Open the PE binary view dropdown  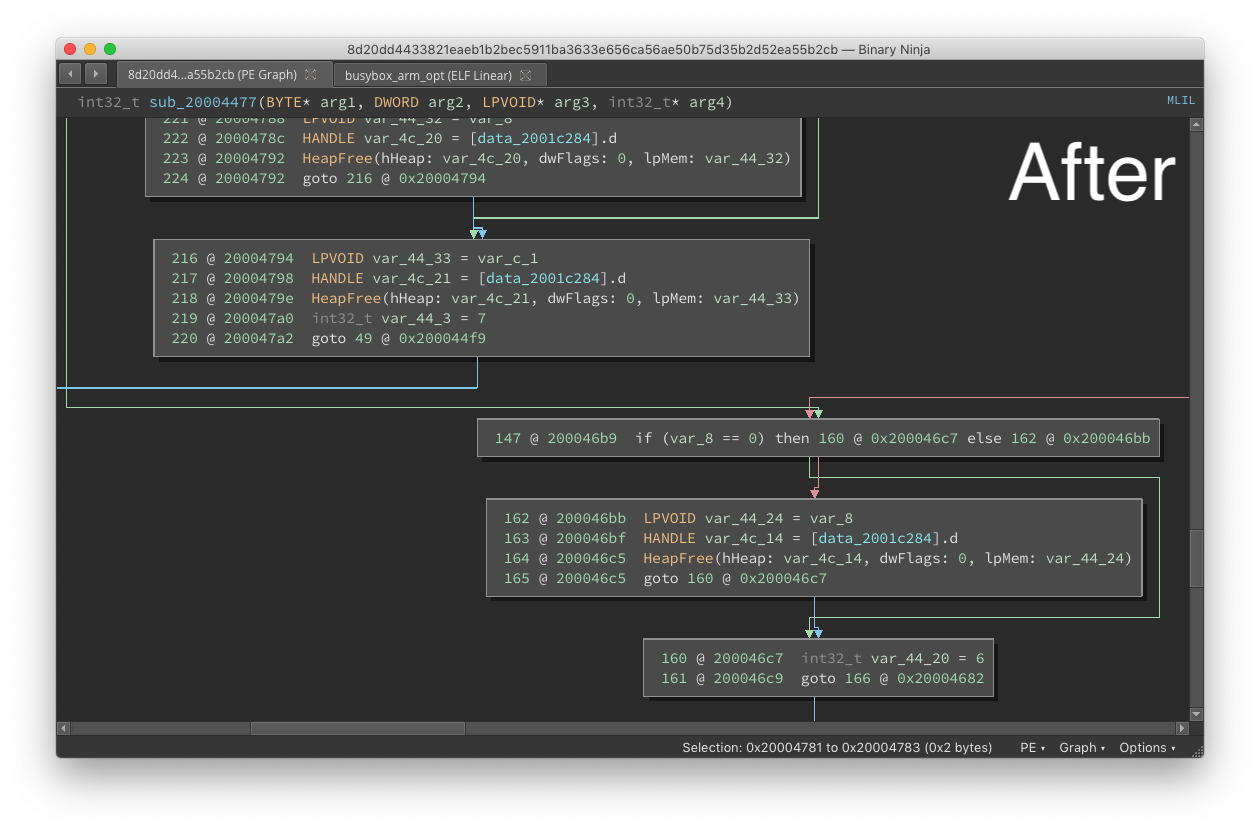click(x=1032, y=748)
